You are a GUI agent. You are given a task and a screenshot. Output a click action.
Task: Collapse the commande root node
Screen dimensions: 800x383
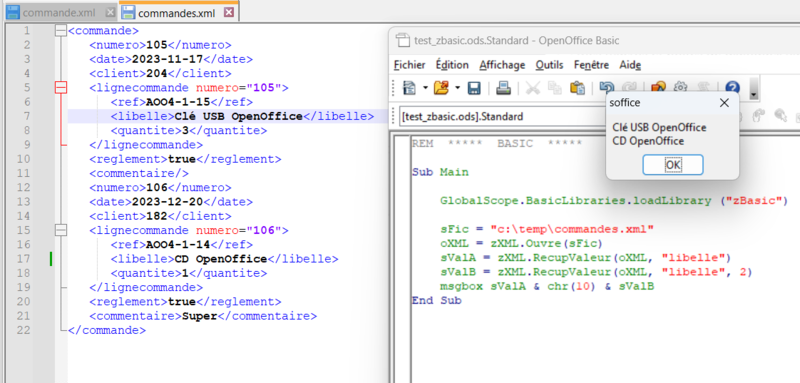[x=61, y=31]
